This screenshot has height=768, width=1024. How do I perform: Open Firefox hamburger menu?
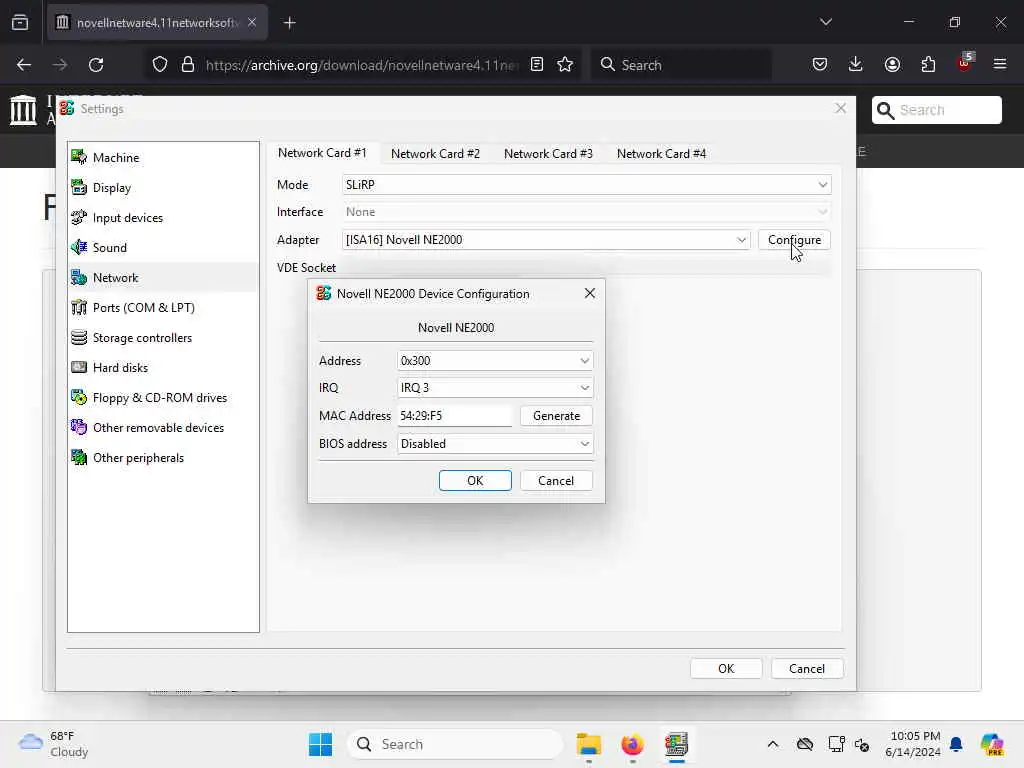click(x=1000, y=64)
